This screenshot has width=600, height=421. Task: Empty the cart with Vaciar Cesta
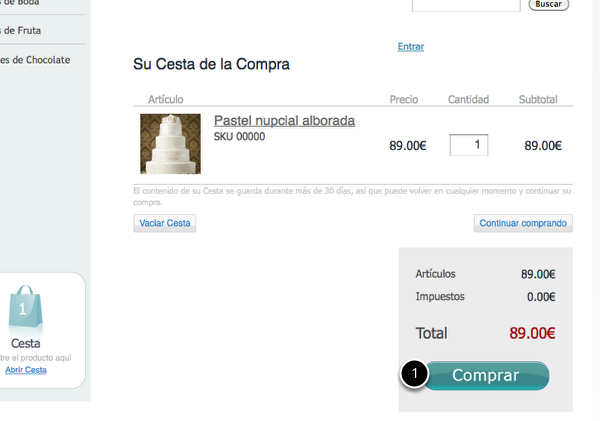coord(165,223)
